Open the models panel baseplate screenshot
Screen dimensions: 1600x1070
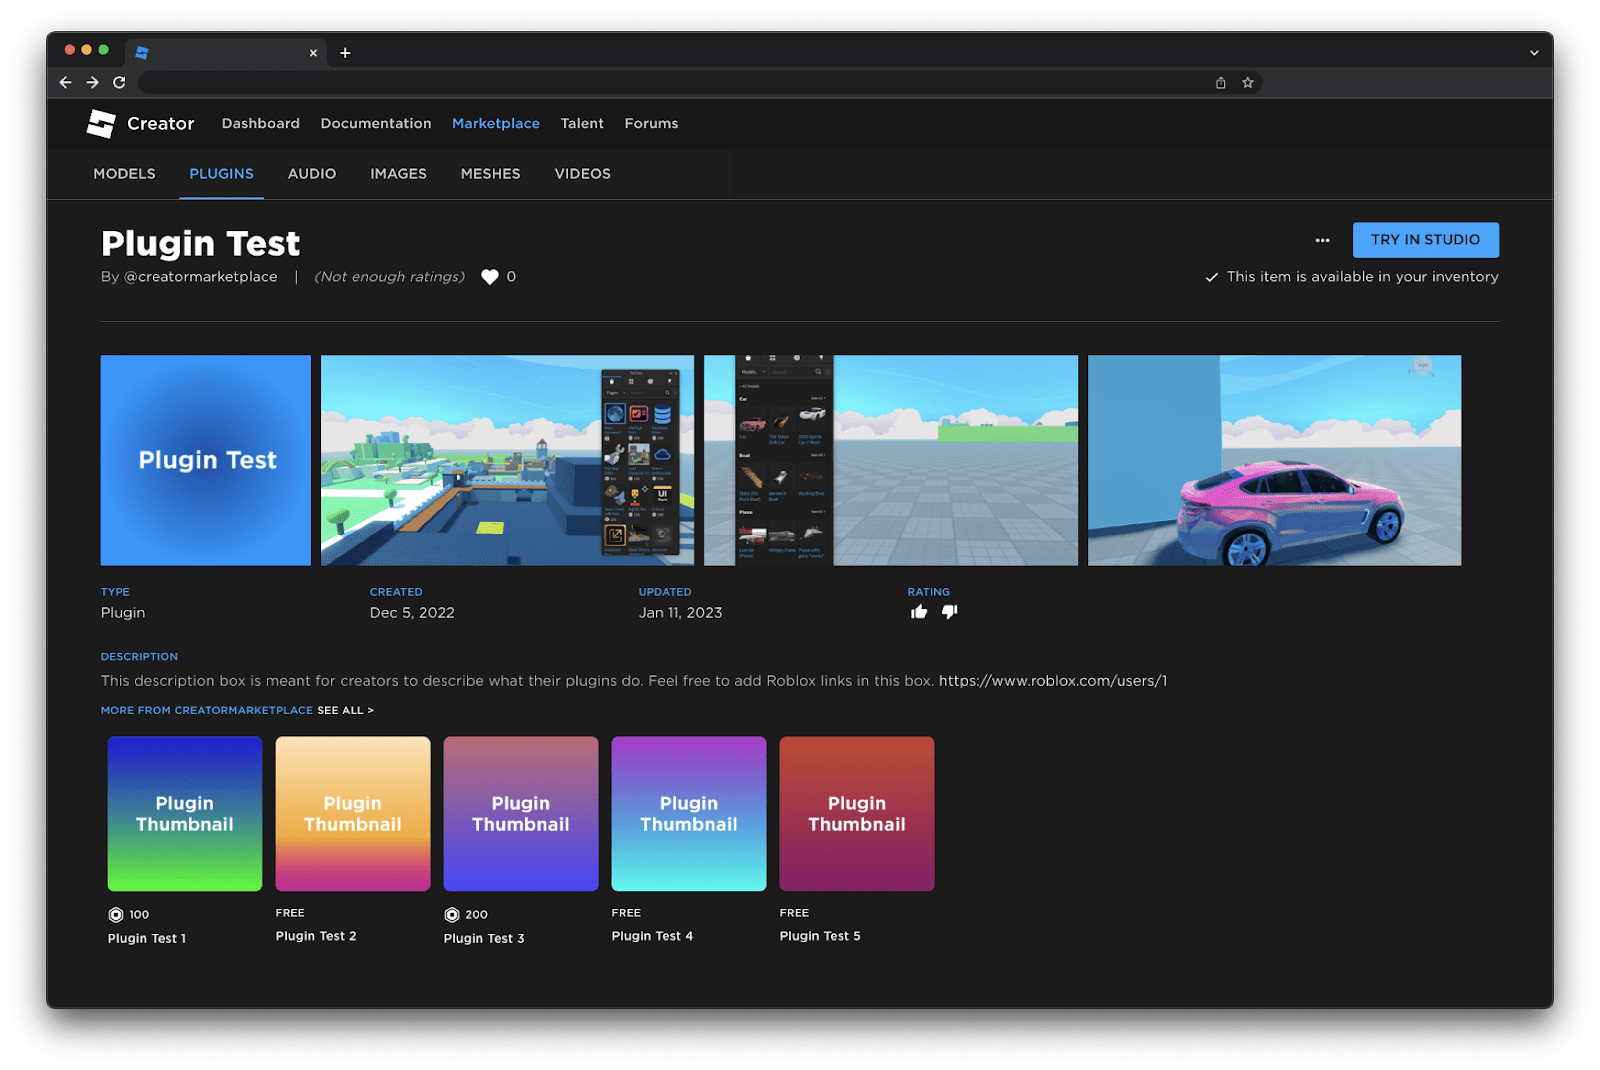891,460
